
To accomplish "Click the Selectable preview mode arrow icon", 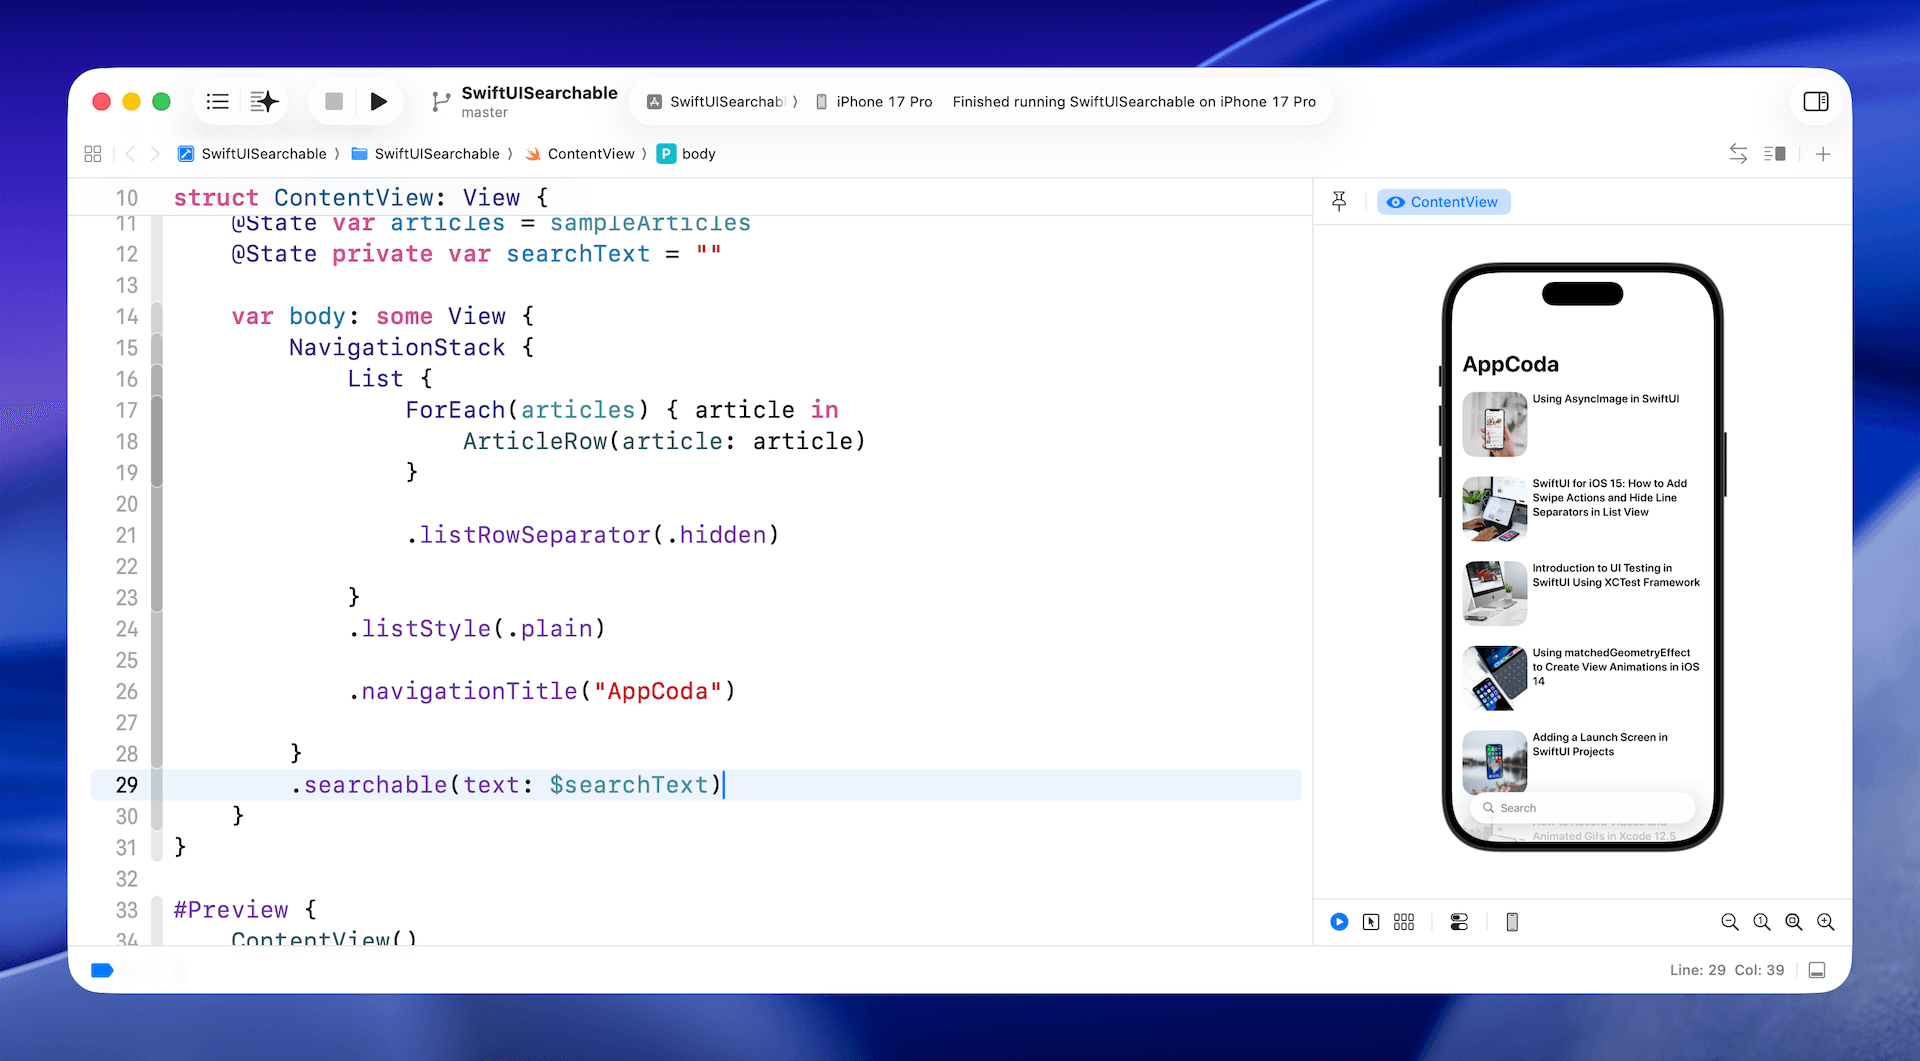I will pyautogui.click(x=1371, y=922).
